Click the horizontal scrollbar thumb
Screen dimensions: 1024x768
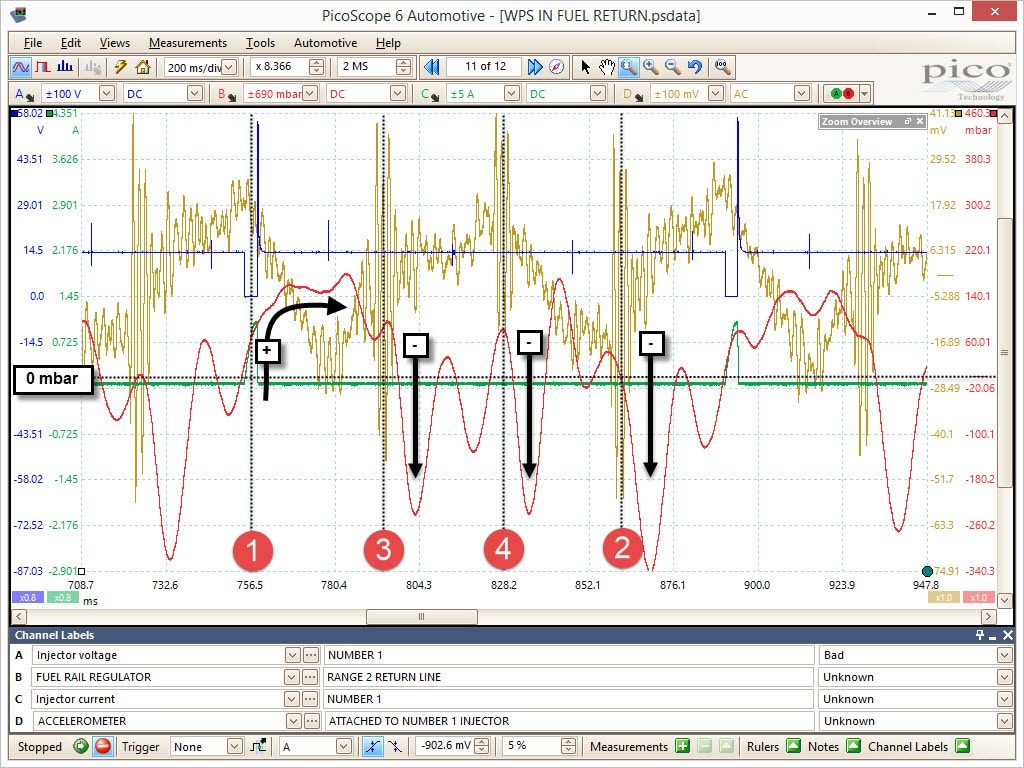coord(421,616)
